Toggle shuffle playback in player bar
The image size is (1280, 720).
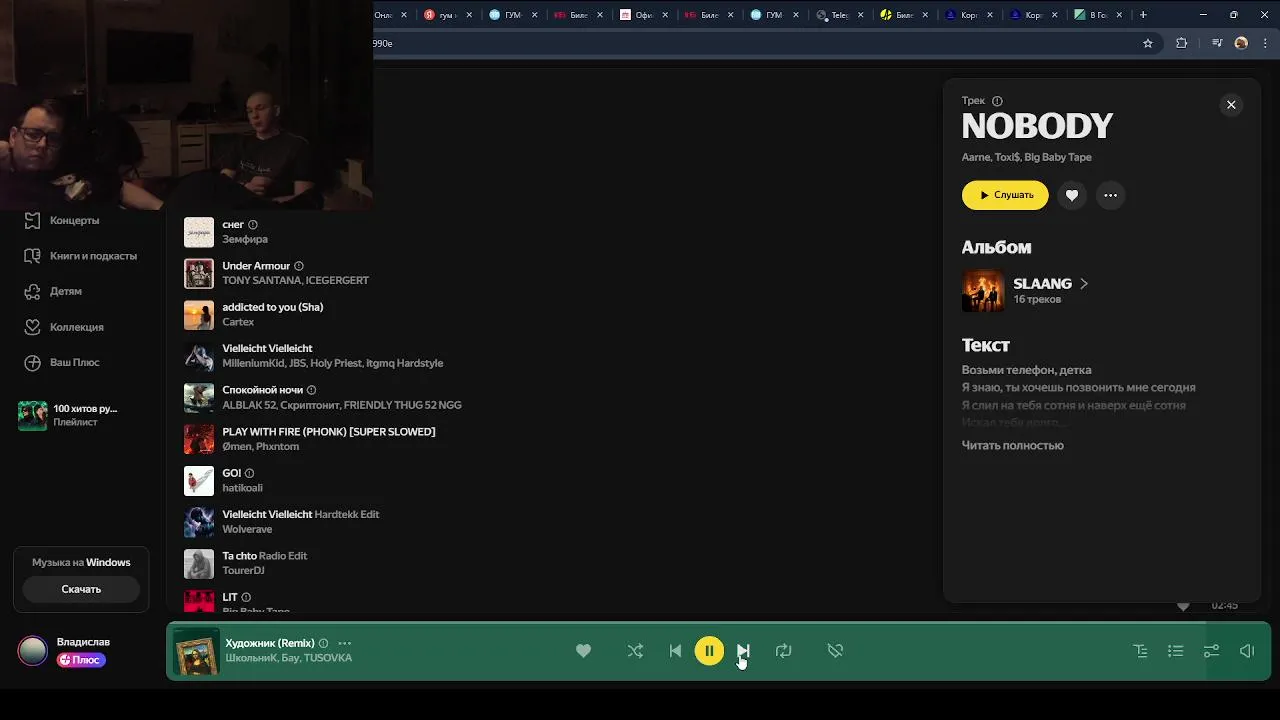click(635, 651)
